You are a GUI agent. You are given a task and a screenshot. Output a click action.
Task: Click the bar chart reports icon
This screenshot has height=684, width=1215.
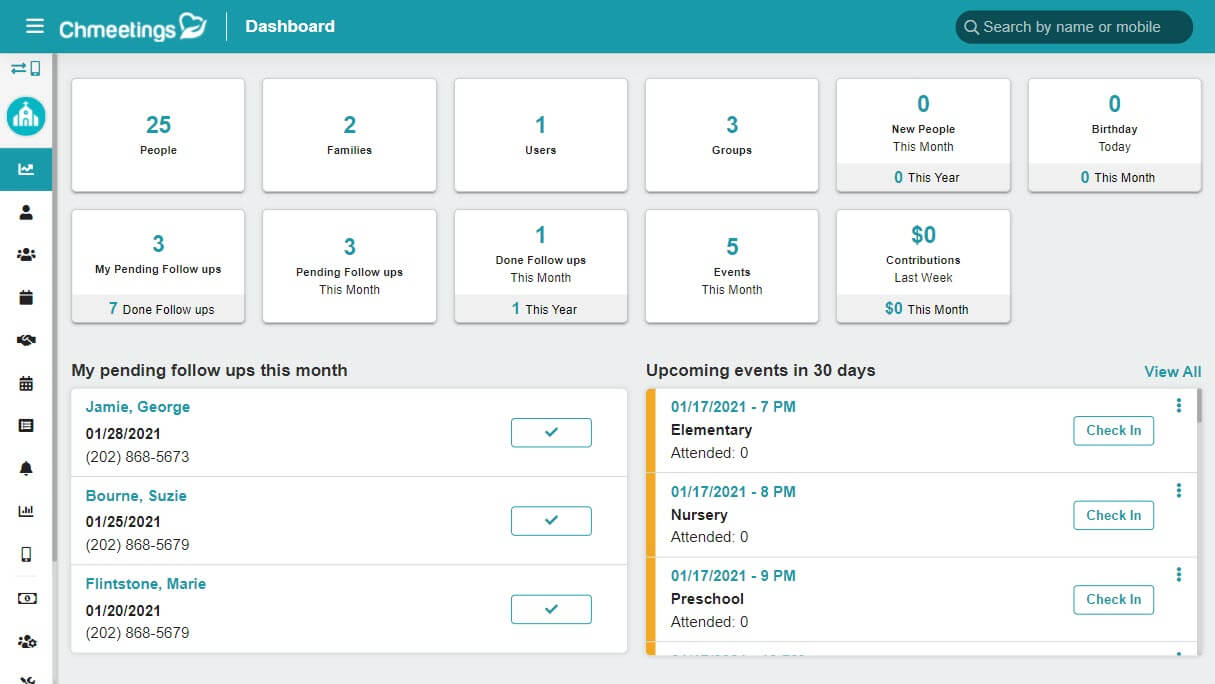[x=26, y=511]
